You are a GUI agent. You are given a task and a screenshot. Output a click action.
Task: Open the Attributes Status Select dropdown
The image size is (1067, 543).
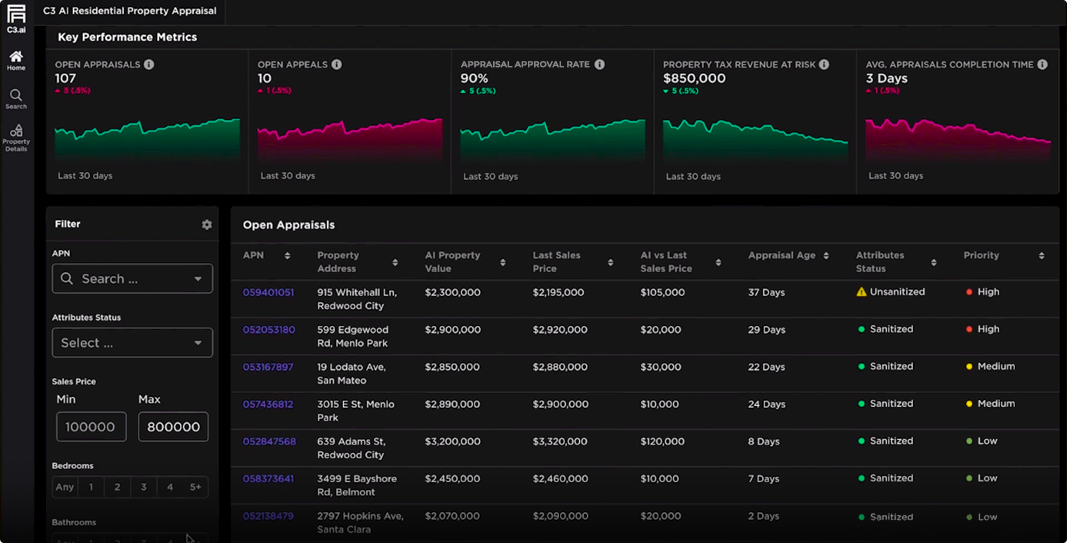(132, 343)
